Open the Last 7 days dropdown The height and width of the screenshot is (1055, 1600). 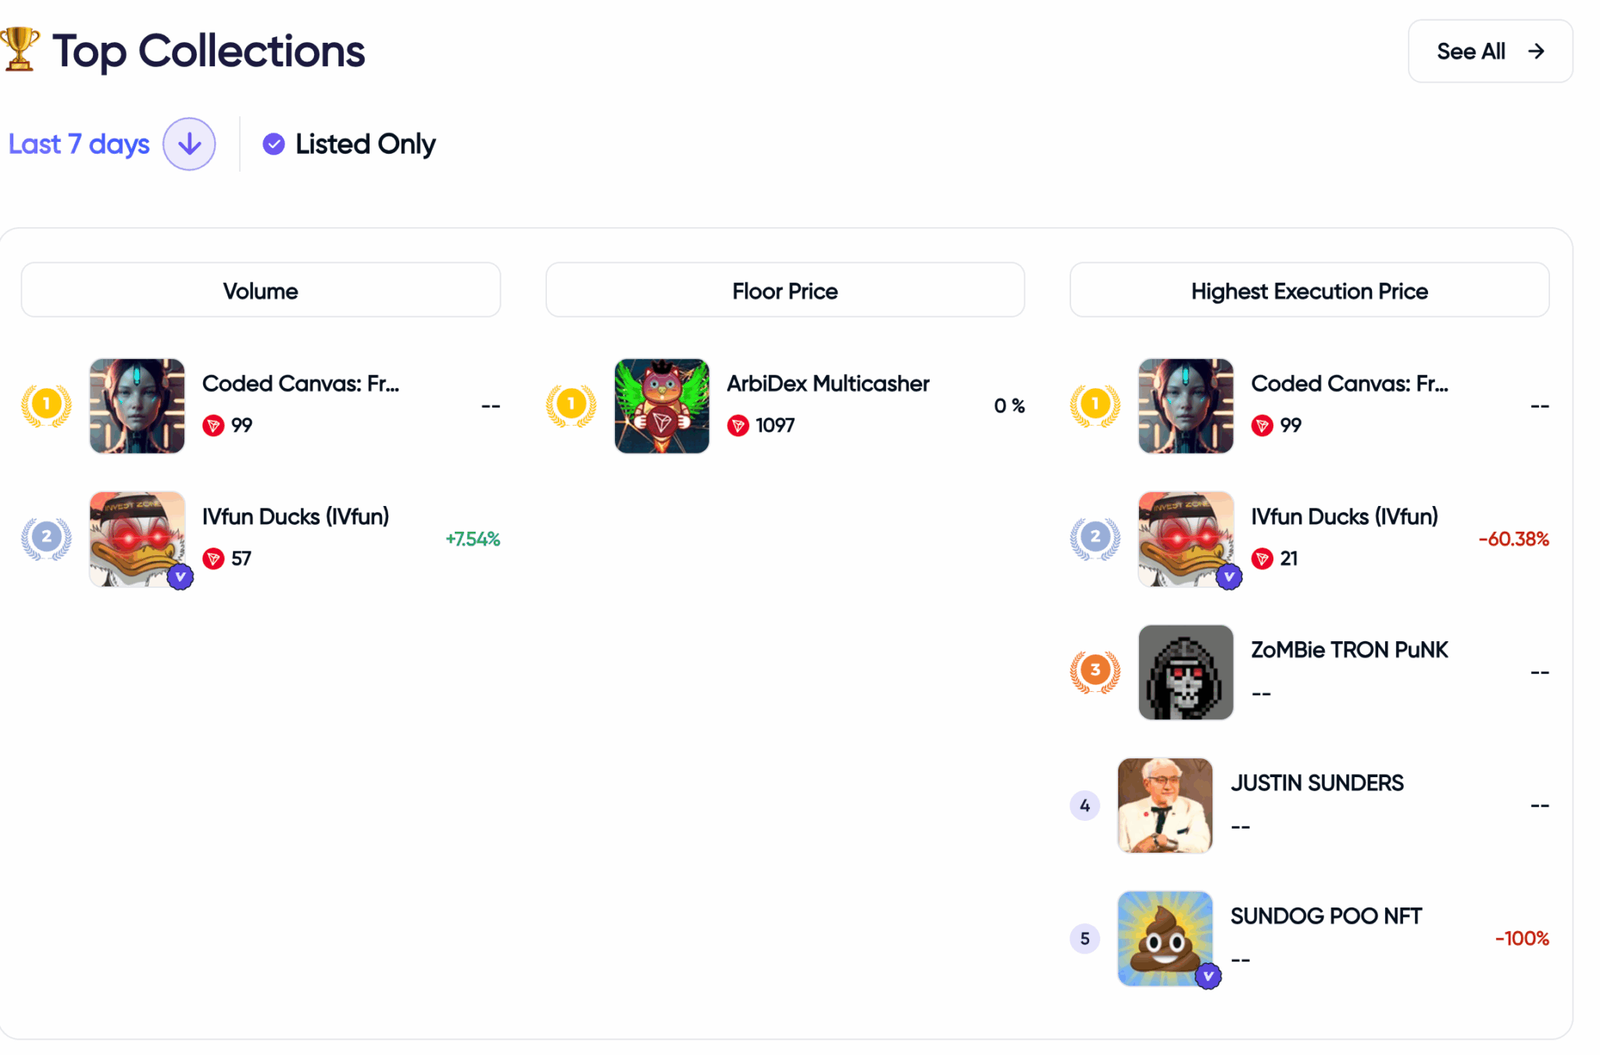click(x=78, y=144)
